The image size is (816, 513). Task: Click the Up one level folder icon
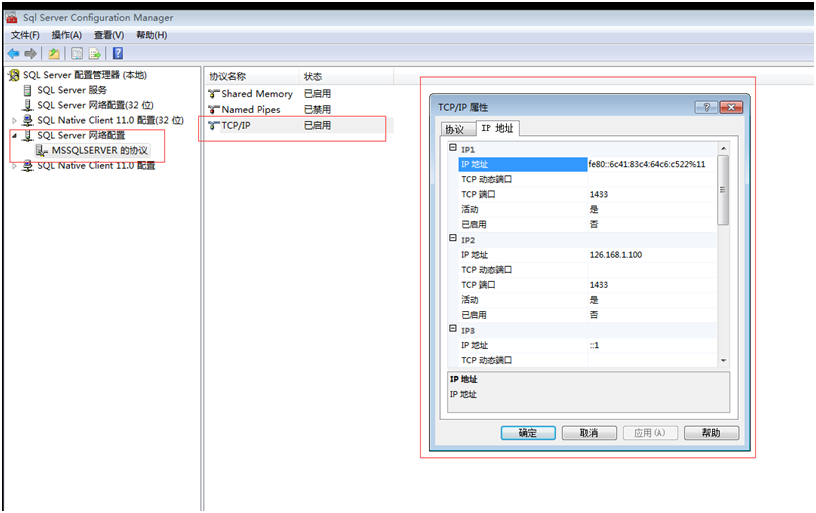pyautogui.click(x=54, y=53)
